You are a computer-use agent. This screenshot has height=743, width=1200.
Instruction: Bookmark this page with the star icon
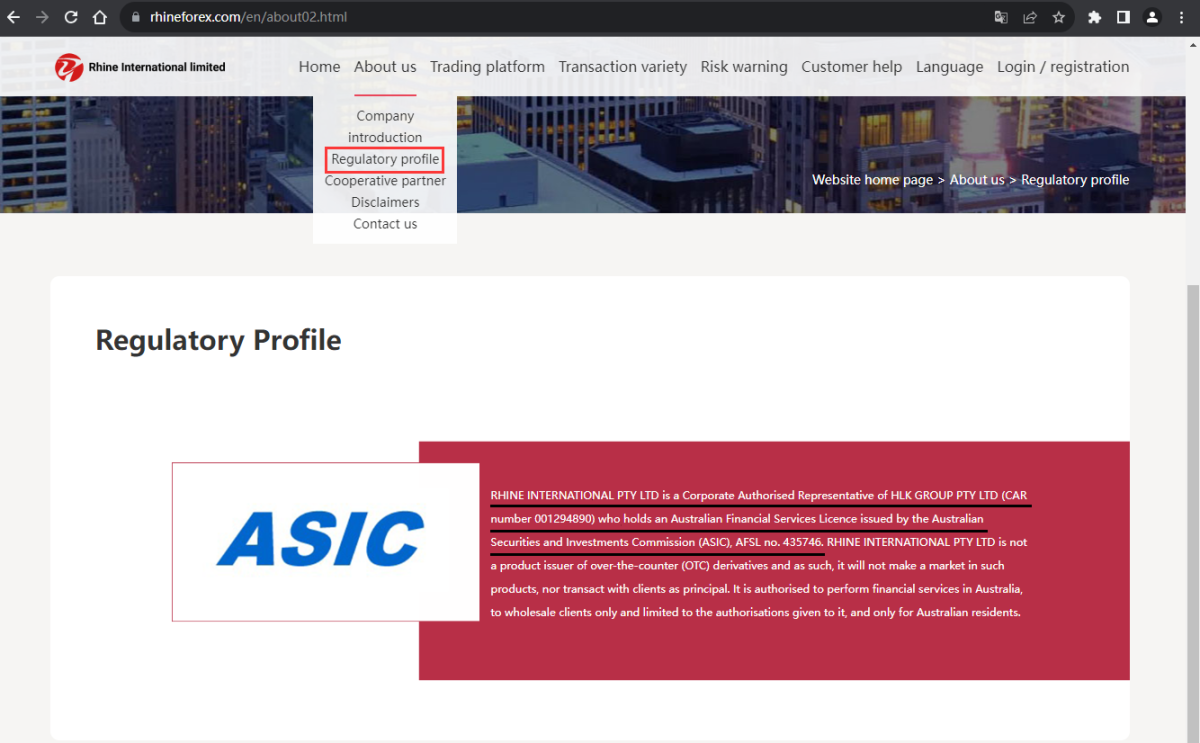pos(1058,17)
